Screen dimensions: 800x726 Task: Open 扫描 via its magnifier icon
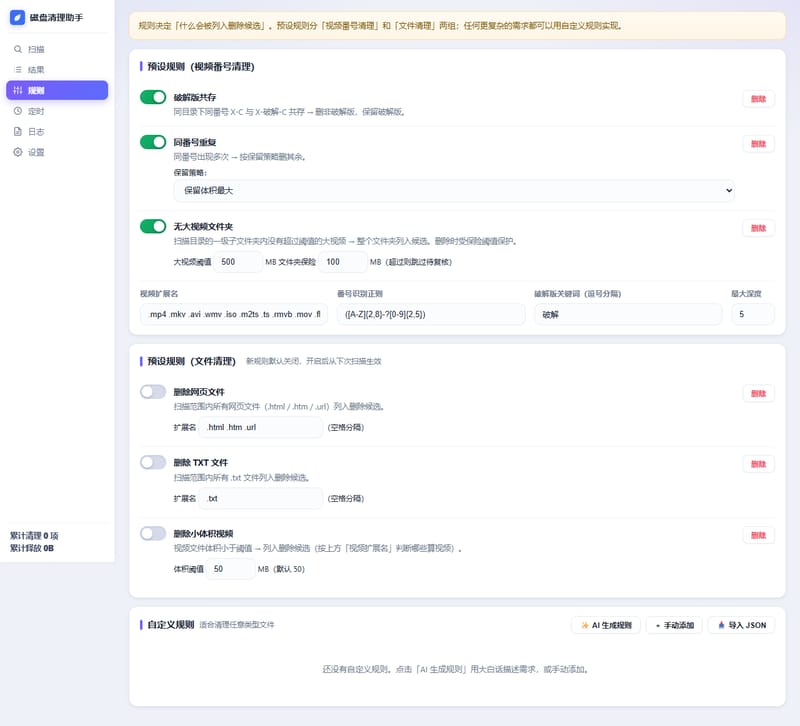[18, 49]
